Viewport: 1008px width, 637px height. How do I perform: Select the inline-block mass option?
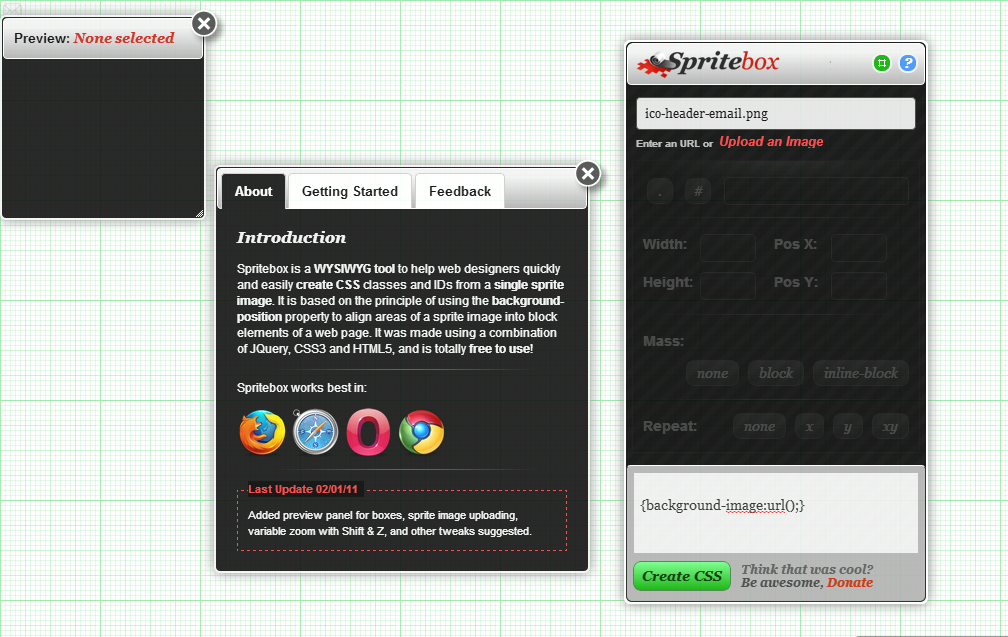point(860,373)
